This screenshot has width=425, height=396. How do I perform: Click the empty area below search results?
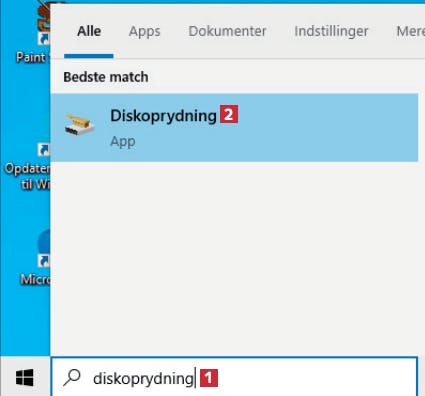pyautogui.click(x=234, y=258)
